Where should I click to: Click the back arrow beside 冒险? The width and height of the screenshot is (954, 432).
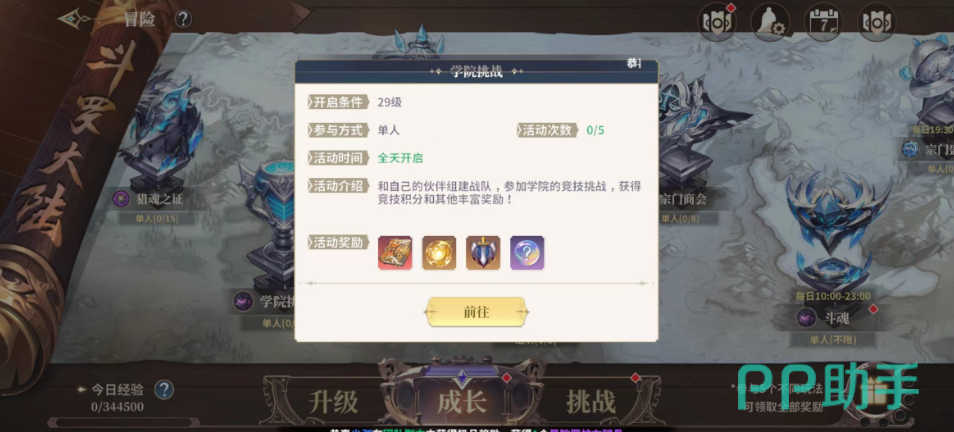pyautogui.click(x=76, y=19)
